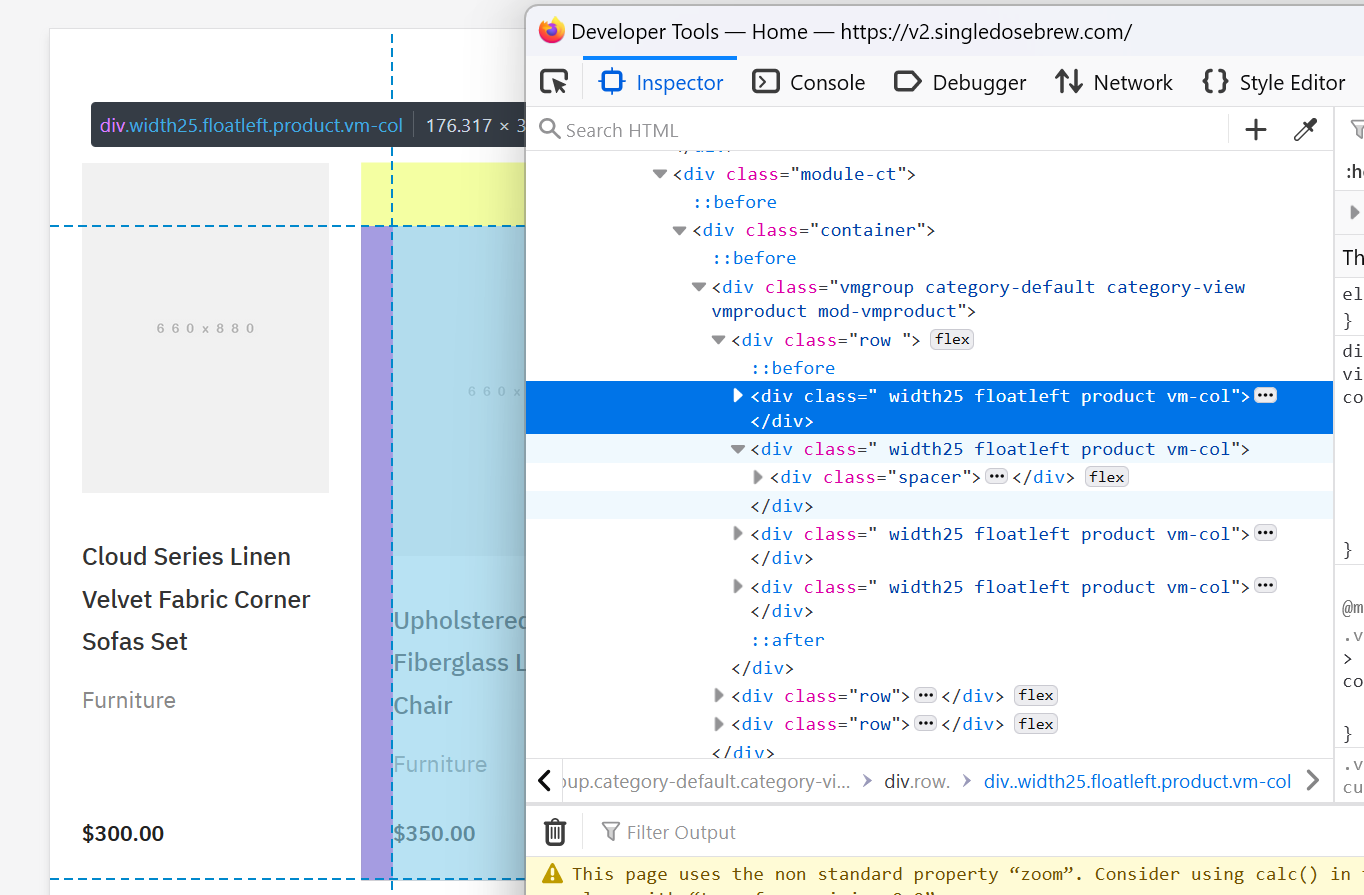Click the Firefox logo icon
The image size is (1364, 895).
point(551,31)
